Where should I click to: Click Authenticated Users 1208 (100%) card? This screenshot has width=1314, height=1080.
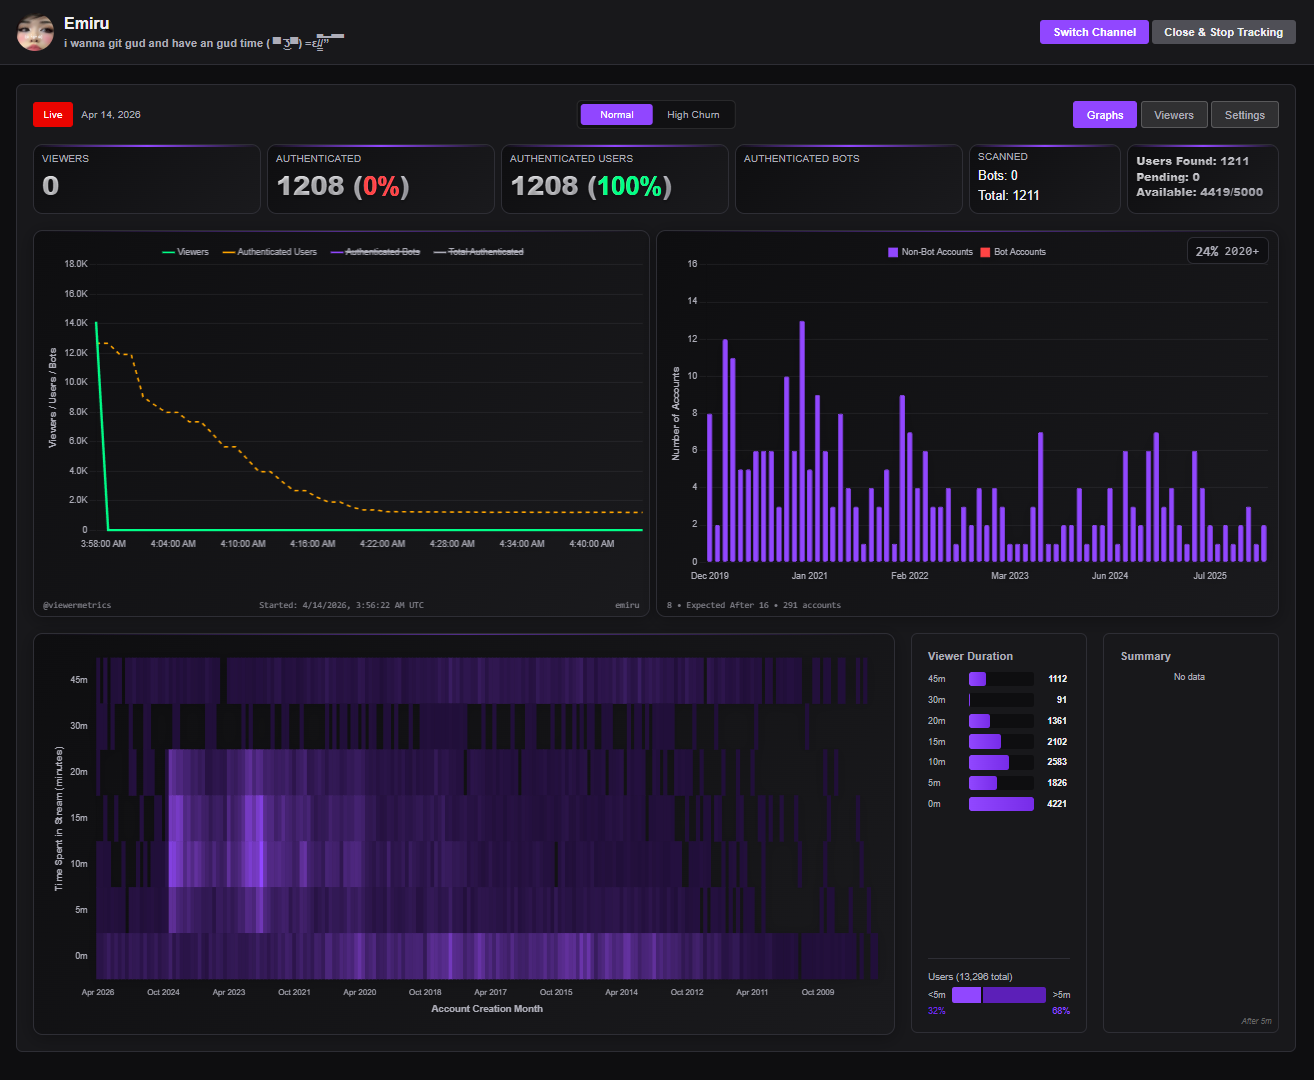point(615,179)
